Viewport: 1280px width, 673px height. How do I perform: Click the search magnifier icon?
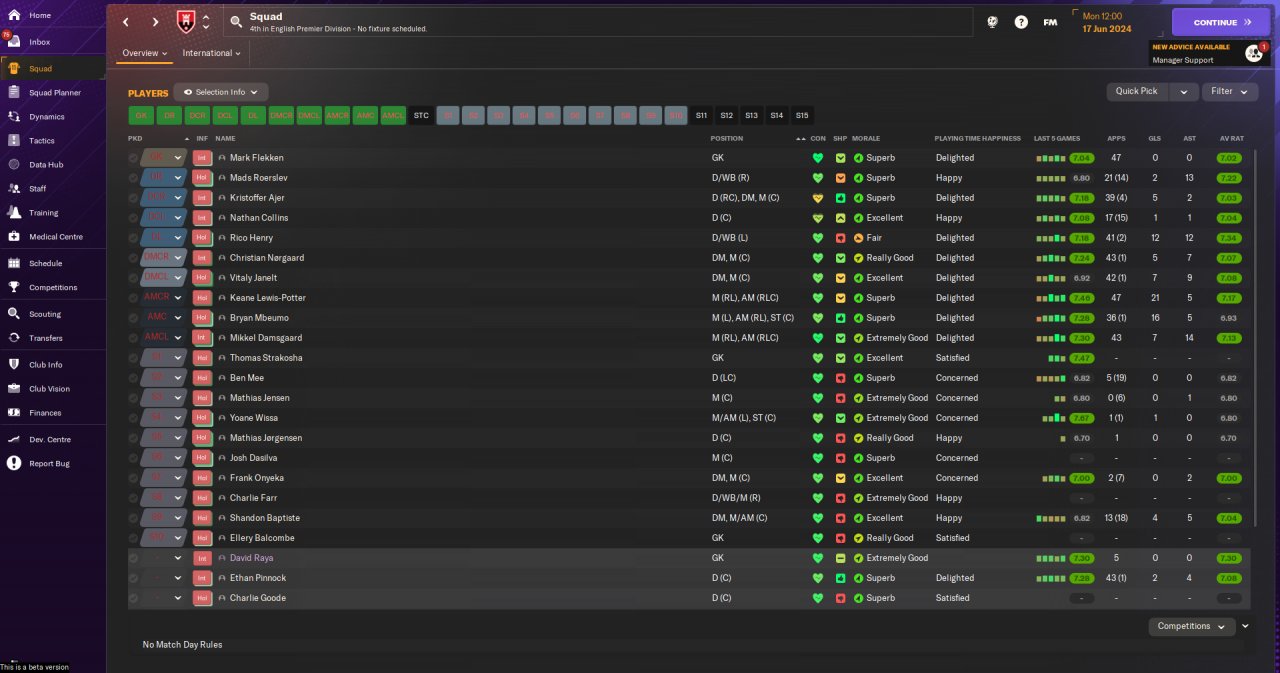click(235, 21)
